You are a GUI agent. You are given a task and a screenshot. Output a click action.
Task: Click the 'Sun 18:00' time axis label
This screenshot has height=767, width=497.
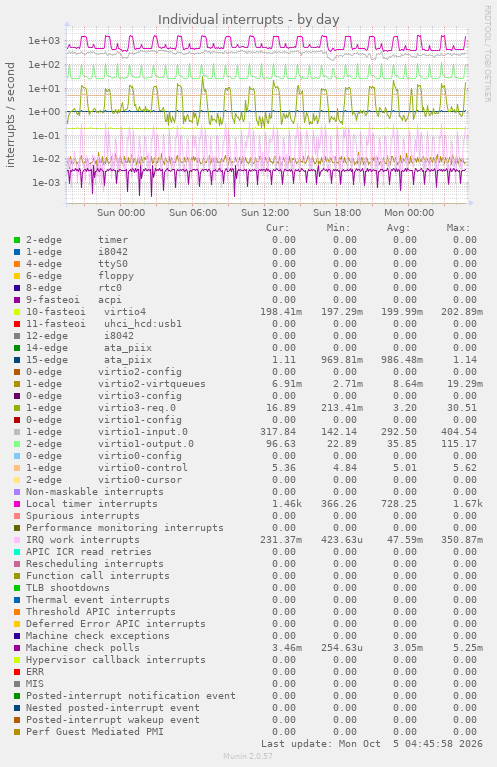point(337,213)
